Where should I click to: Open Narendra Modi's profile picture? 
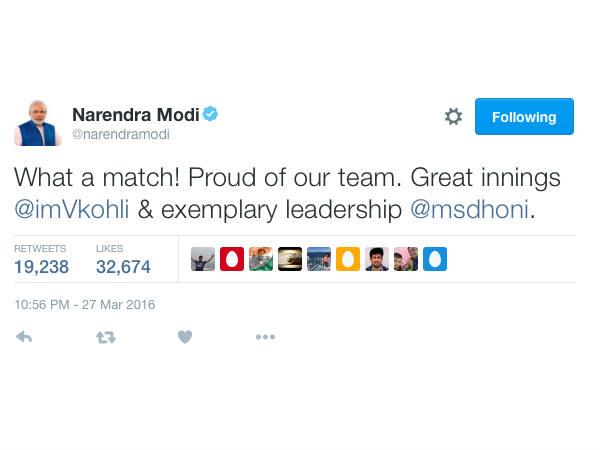pyautogui.click(x=38, y=123)
